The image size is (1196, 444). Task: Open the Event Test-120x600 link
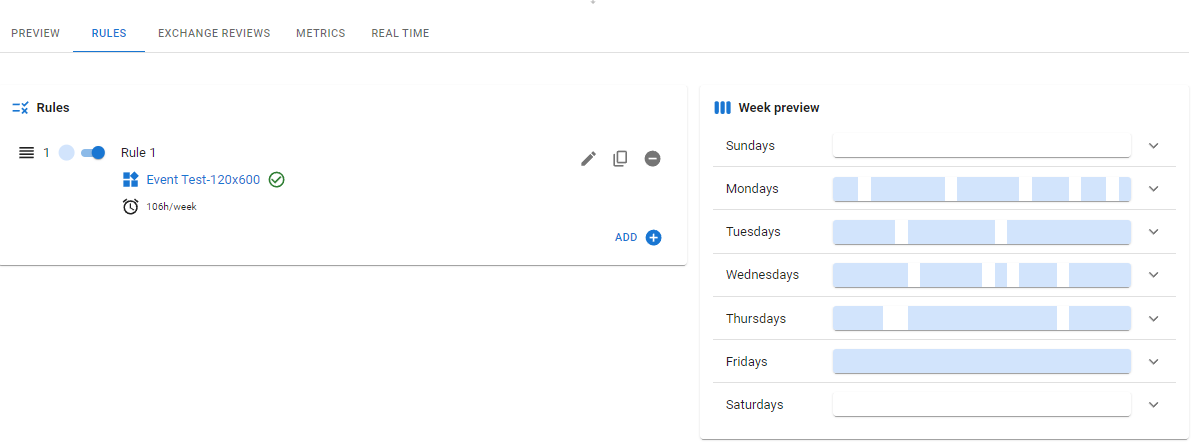tap(203, 180)
